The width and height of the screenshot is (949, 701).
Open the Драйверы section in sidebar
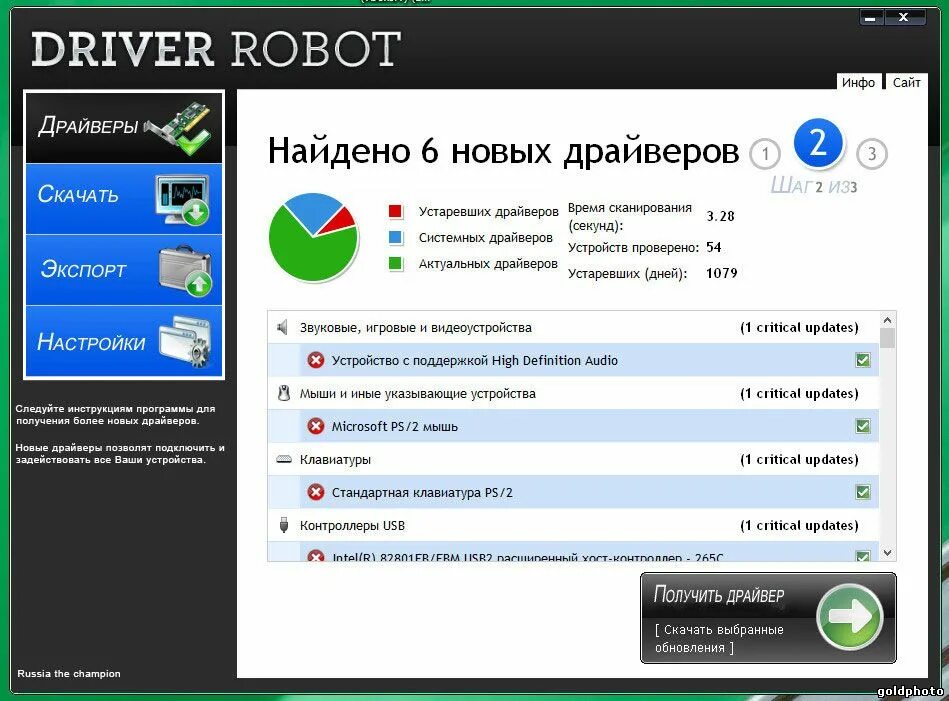click(x=124, y=127)
